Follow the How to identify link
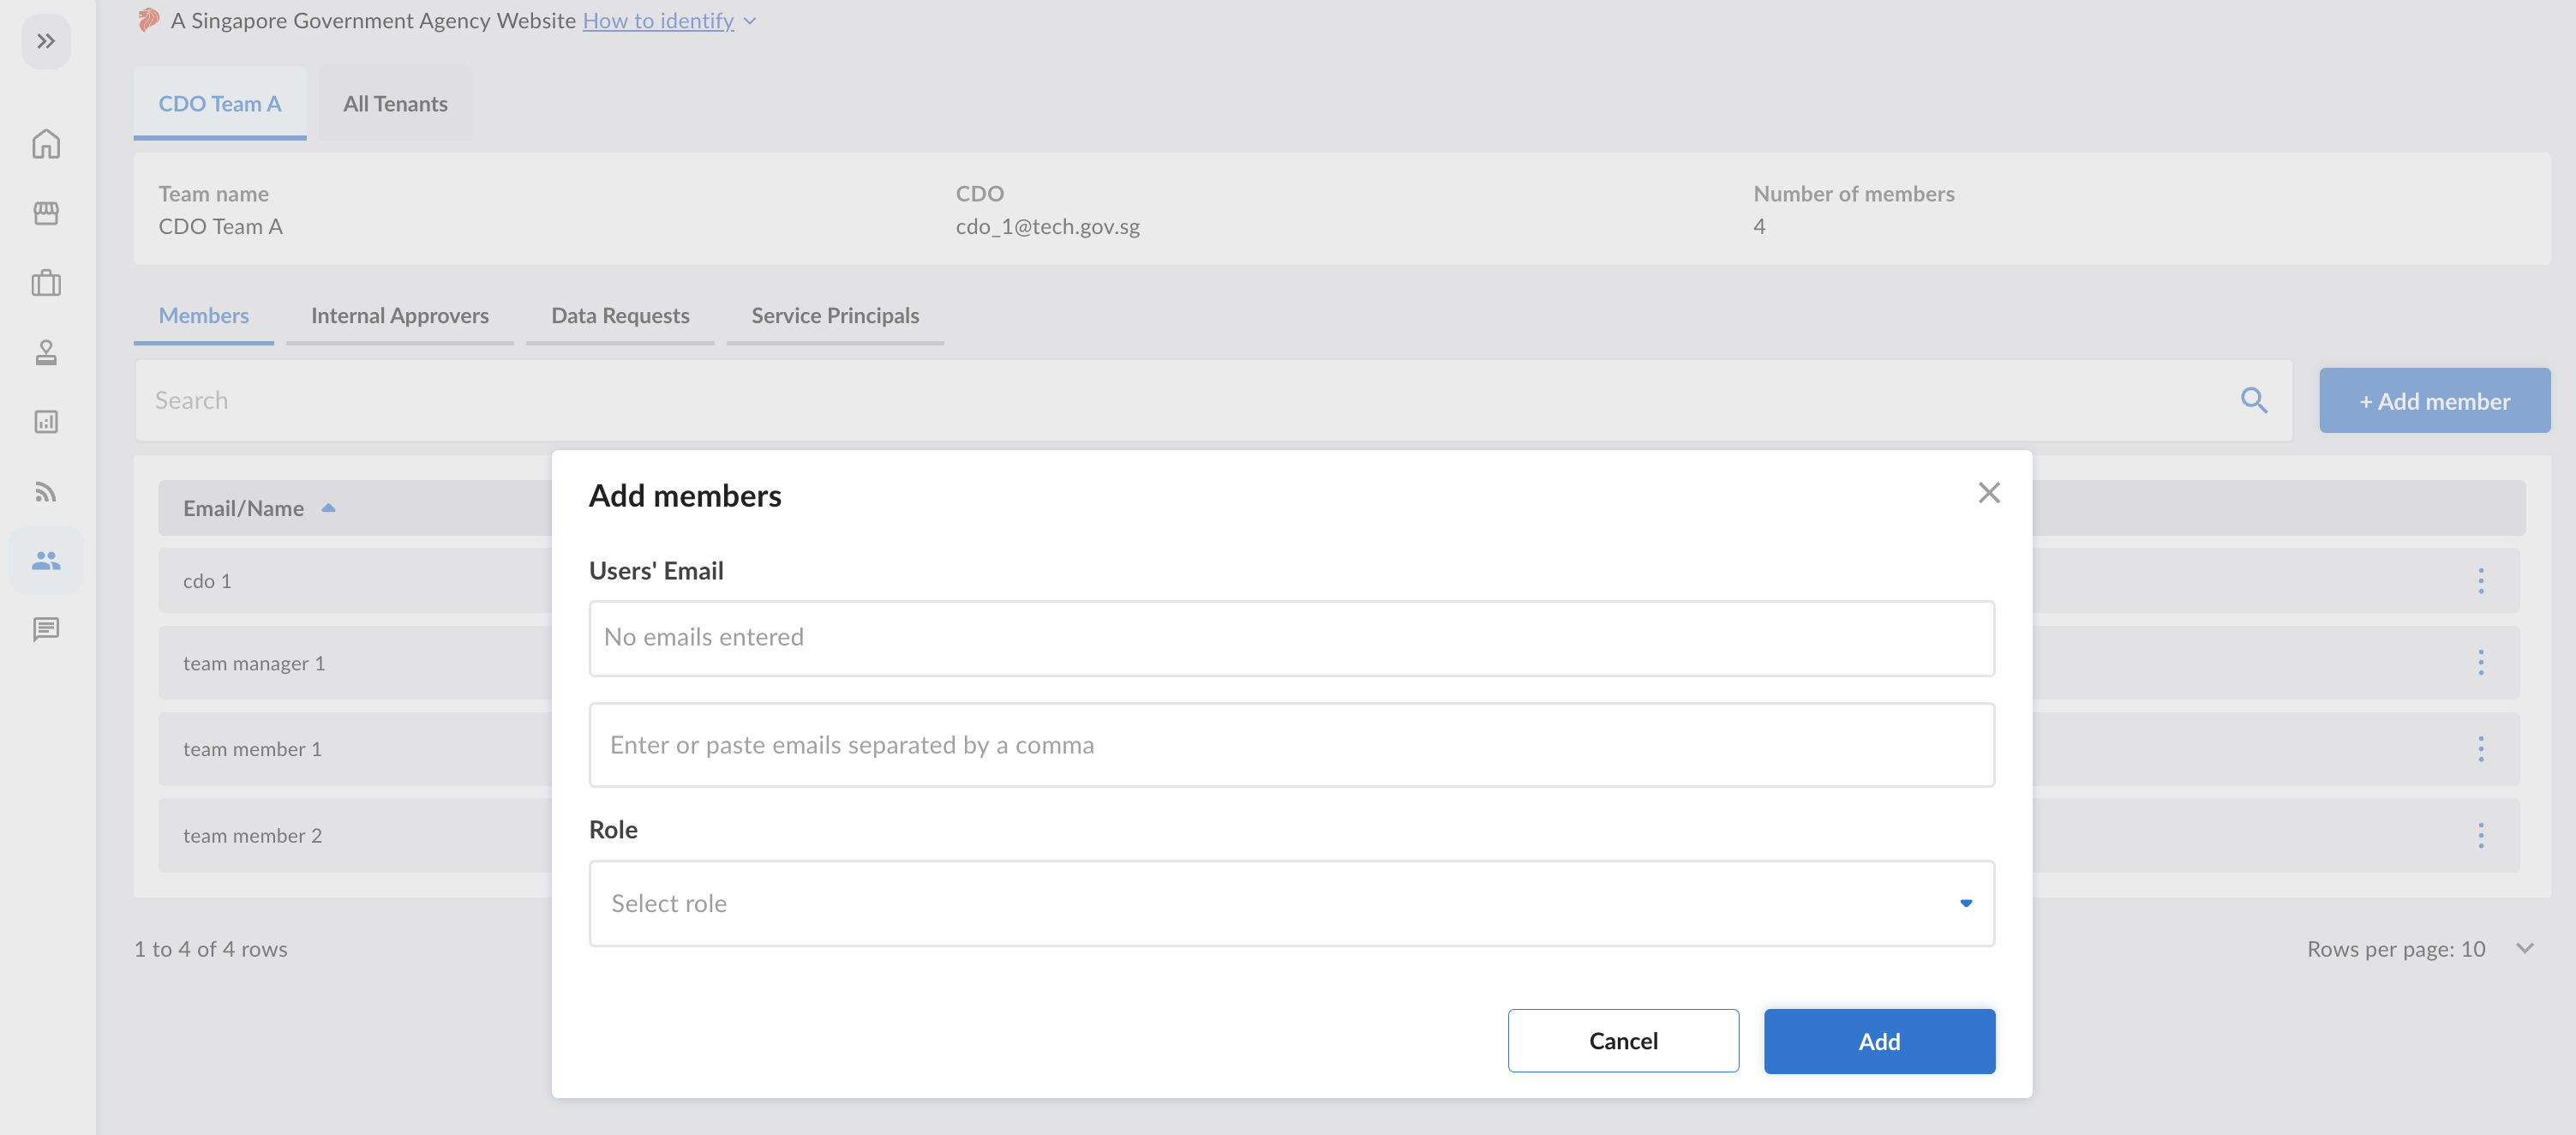This screenshot has height=1135, width=2576. 658,20
